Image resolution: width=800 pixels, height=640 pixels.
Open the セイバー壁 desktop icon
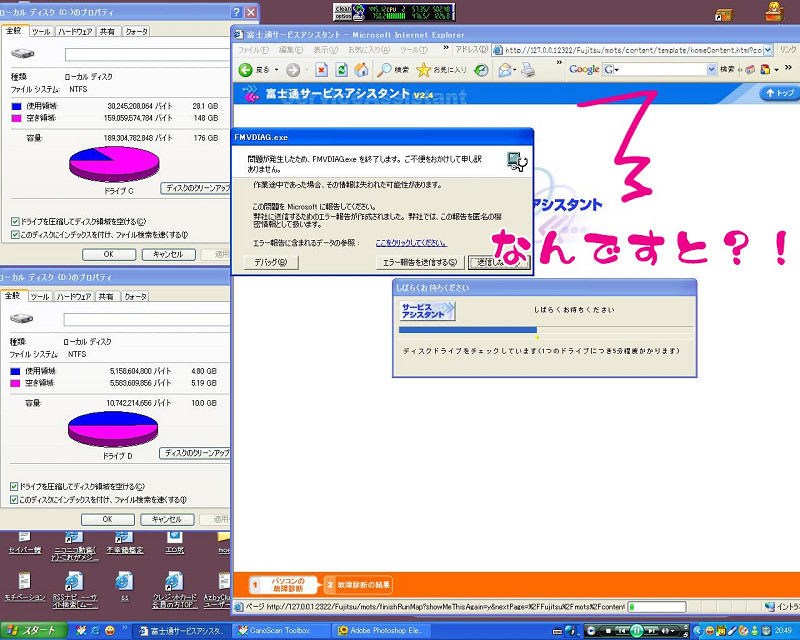(24, 543)
